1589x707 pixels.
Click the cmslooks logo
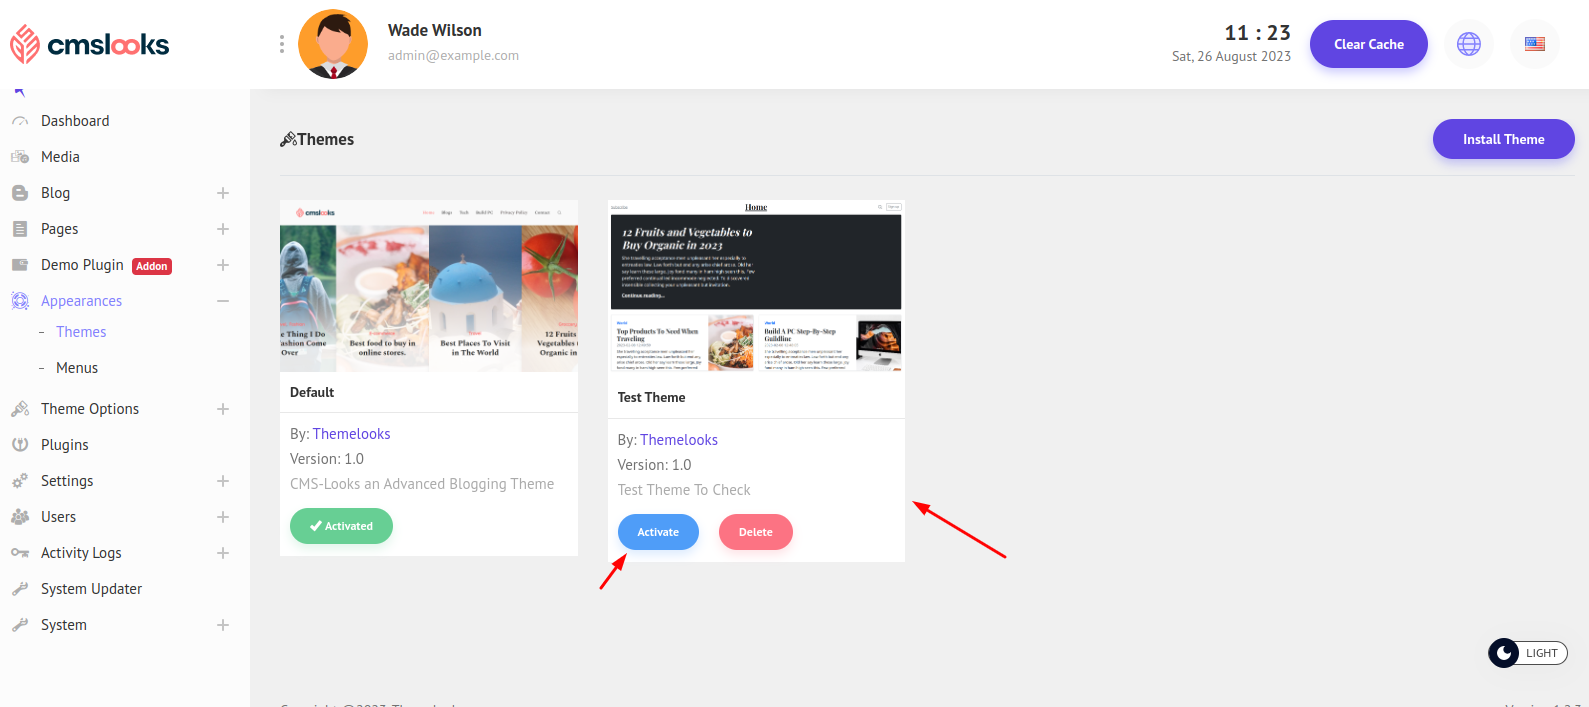pyautogui.click(x=90, y=44)
